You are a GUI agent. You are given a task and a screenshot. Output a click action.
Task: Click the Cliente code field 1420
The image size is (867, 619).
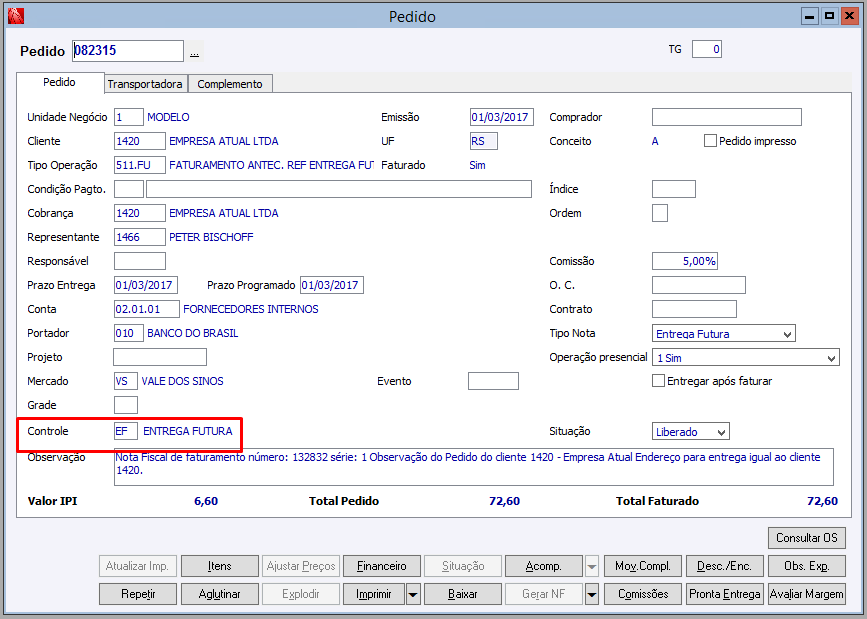(139, 141)
